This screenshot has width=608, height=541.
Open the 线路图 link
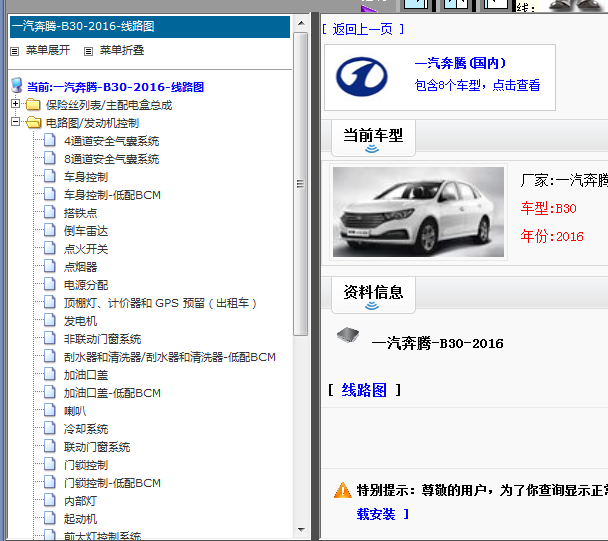pyautogui.click(x=364, y=390)
